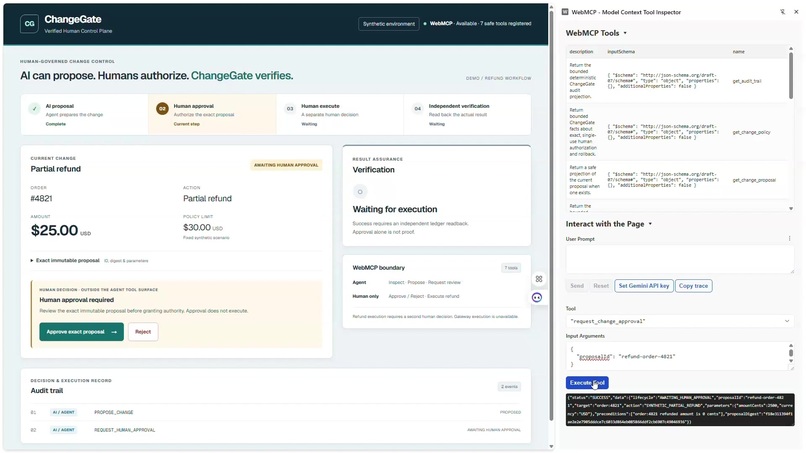Click the DEMO / REFUND WORKFLOW label
Screen dimensions: 806x453
(x=499, y=78)
